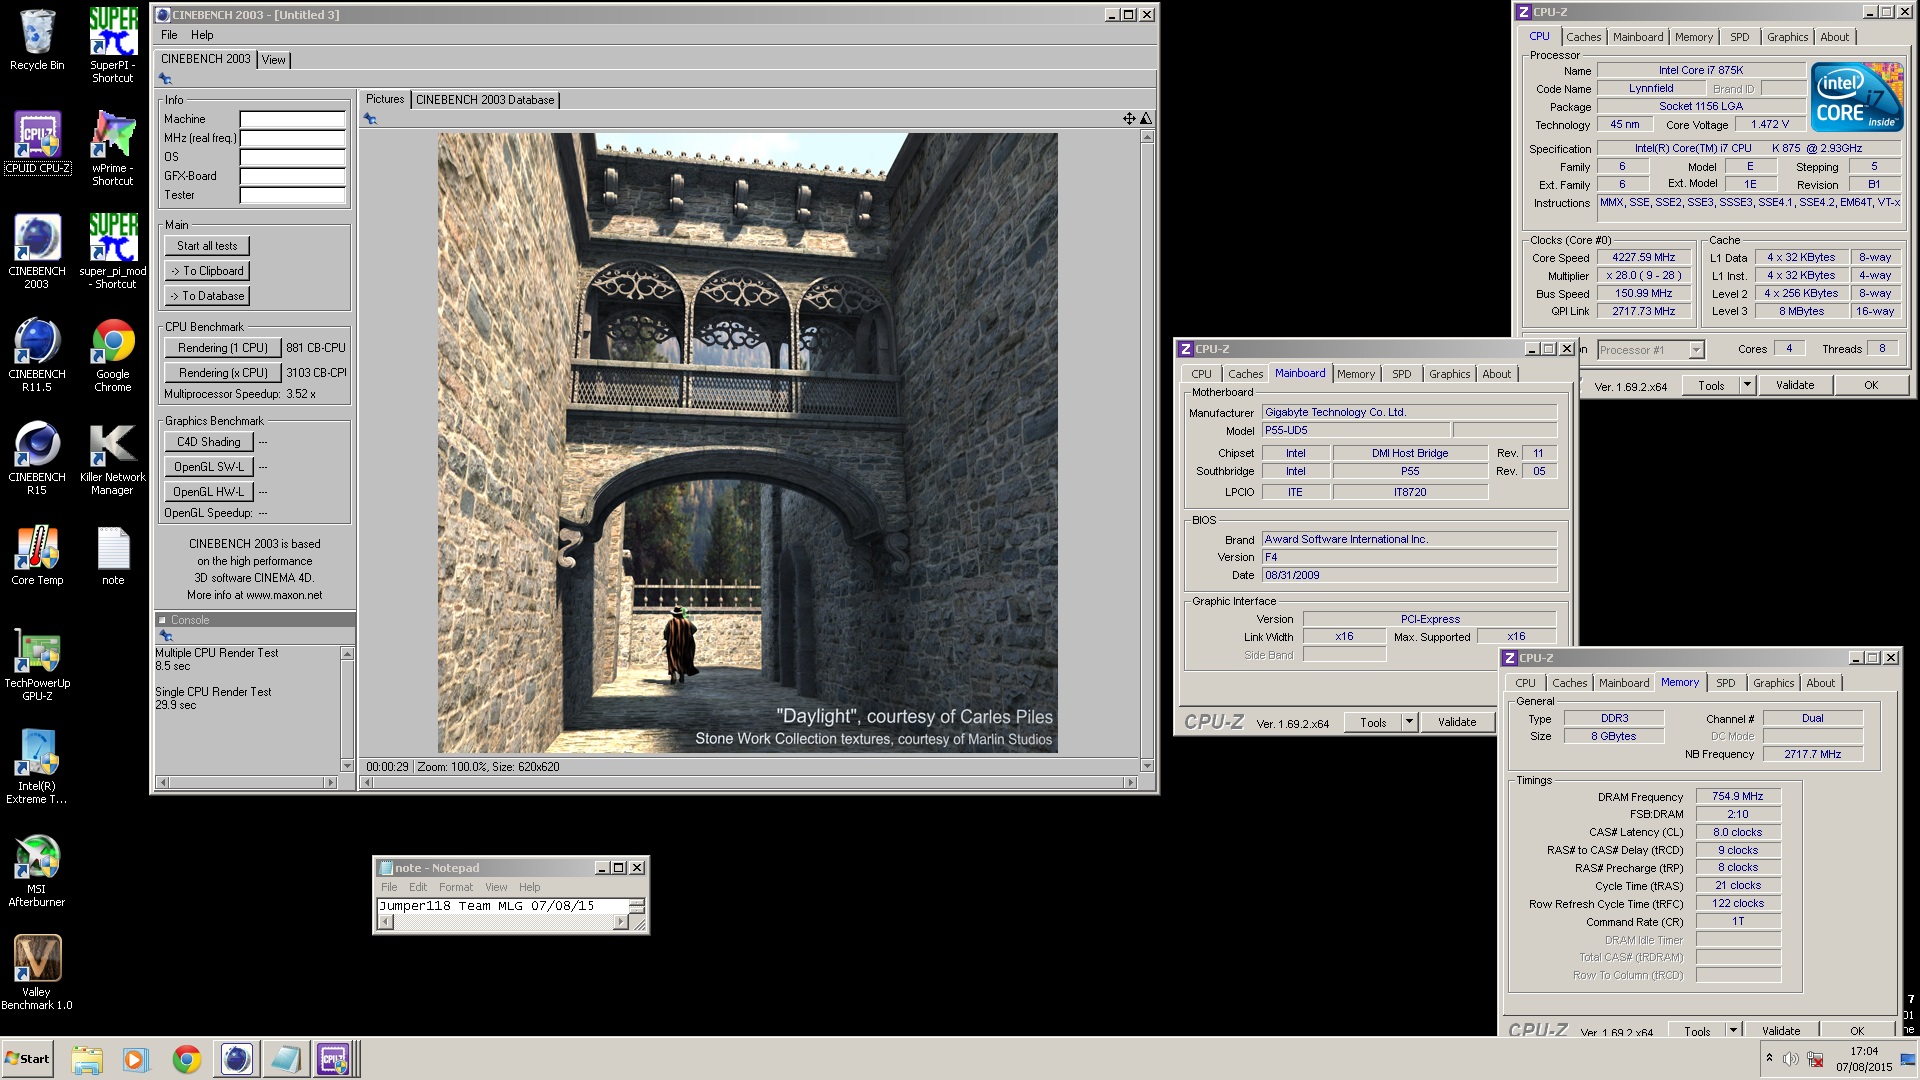Launch Core Temp desktop icon
This screenshot has height=1080, width=1920.
tap(37, 554)
